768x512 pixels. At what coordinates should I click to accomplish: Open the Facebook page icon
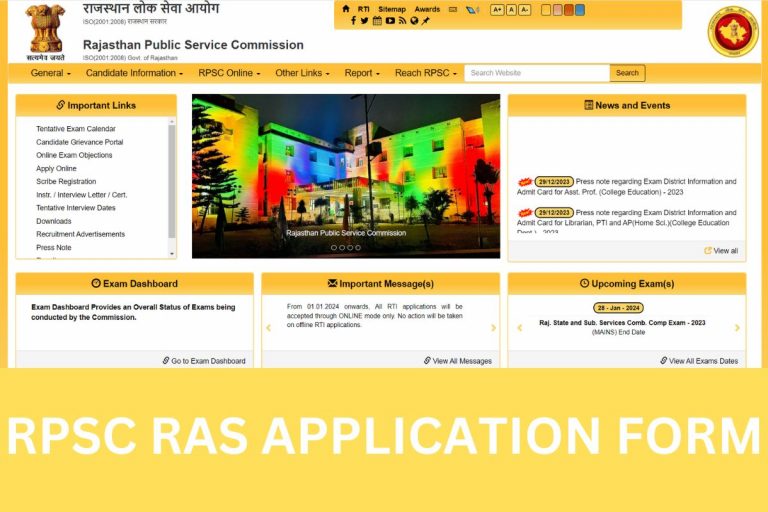(x=353, y=21)
